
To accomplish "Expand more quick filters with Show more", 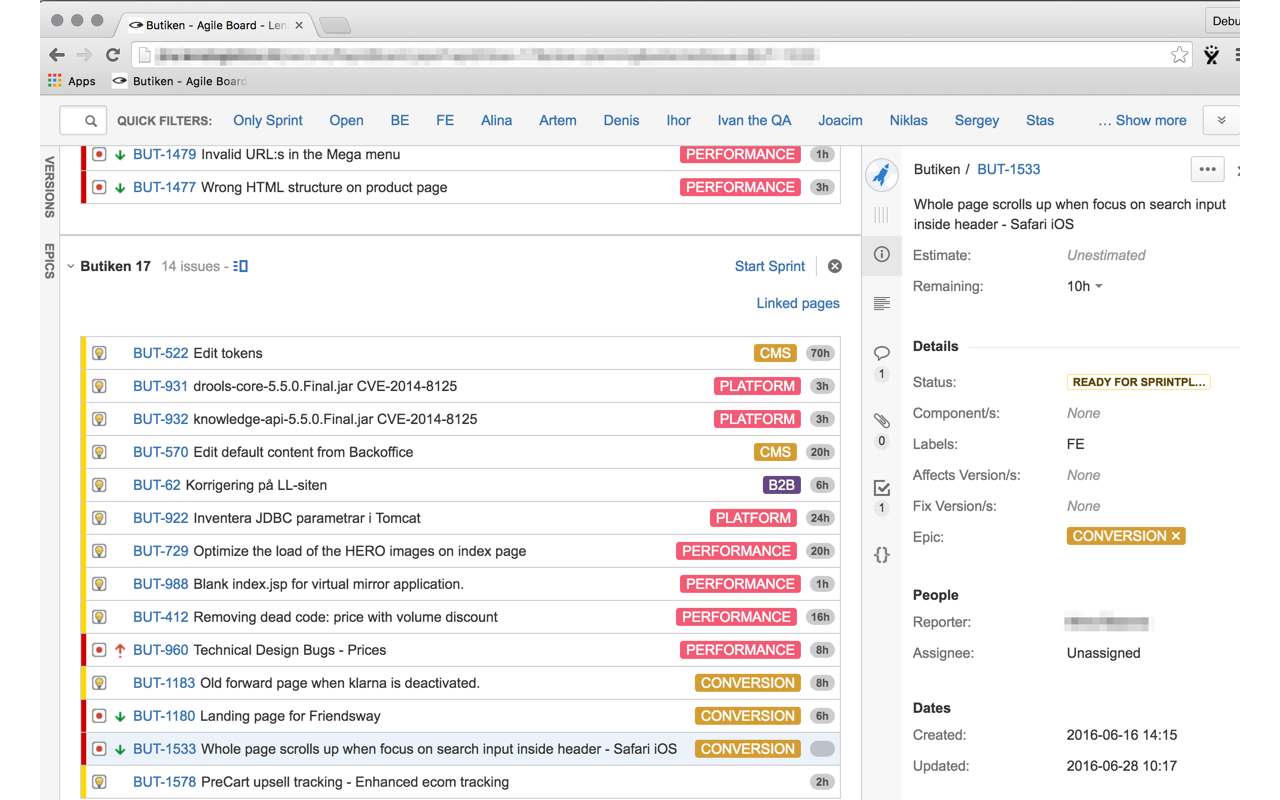I will tap(1142, 120).
